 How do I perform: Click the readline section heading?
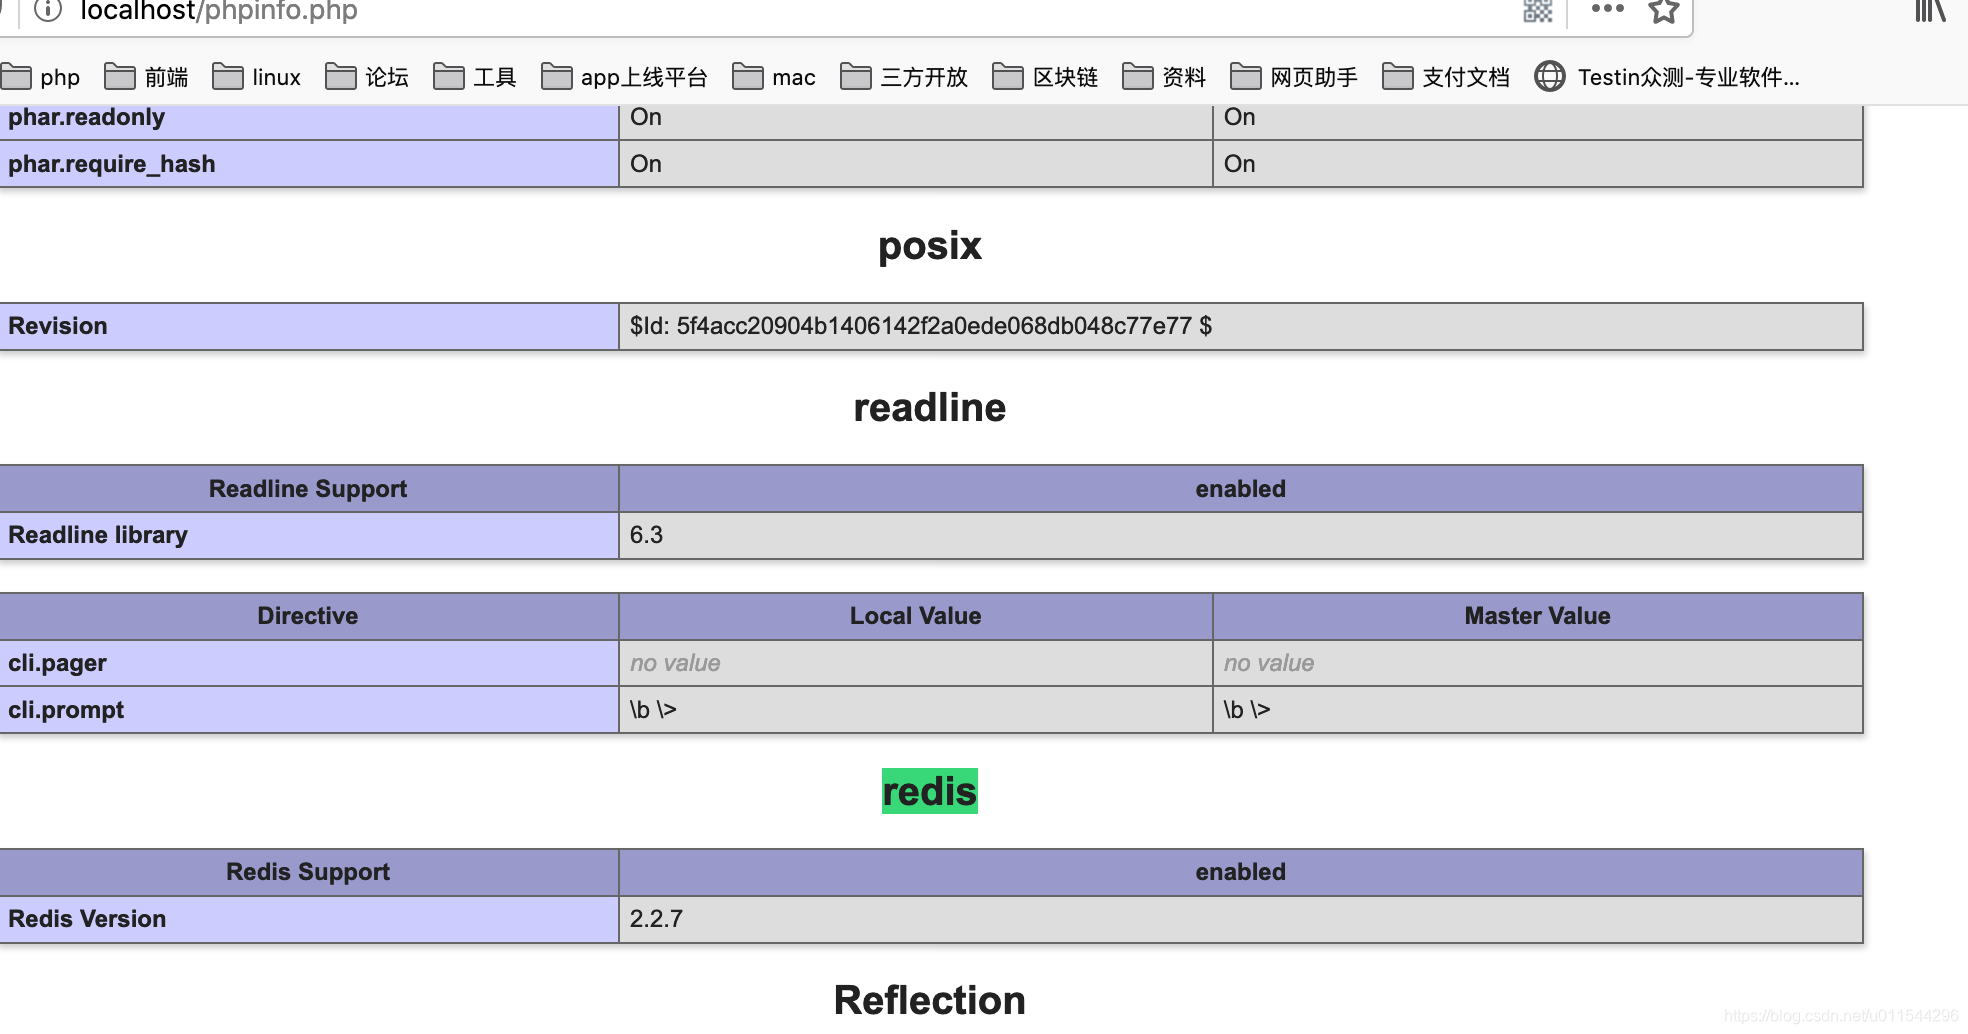(930, 408)
